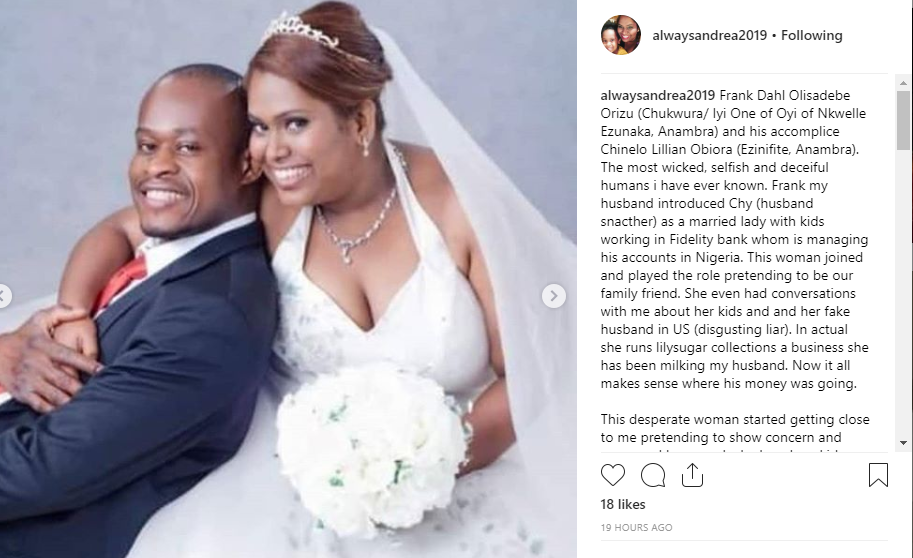The height and width of the screenshot is (558, 913).
Task: Click the caption scrollbar thumb
Action: coord(903,120)
